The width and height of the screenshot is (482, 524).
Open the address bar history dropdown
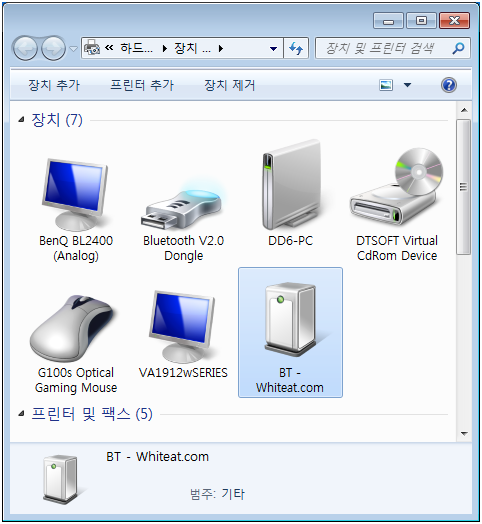pyautogui.click(x=273, y=49)
